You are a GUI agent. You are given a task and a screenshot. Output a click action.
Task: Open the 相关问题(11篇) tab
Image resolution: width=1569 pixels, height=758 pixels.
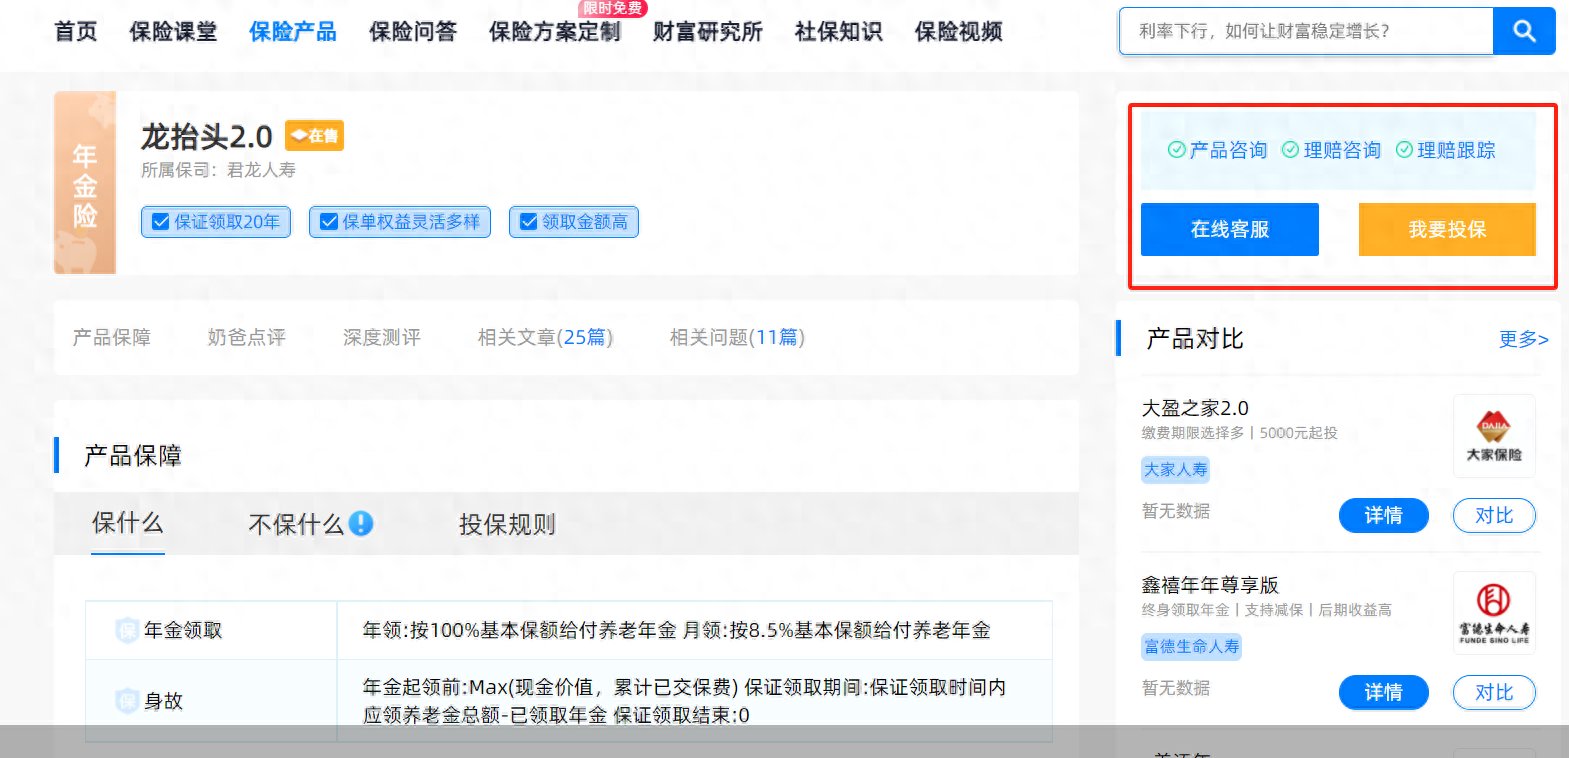[737, 338]
